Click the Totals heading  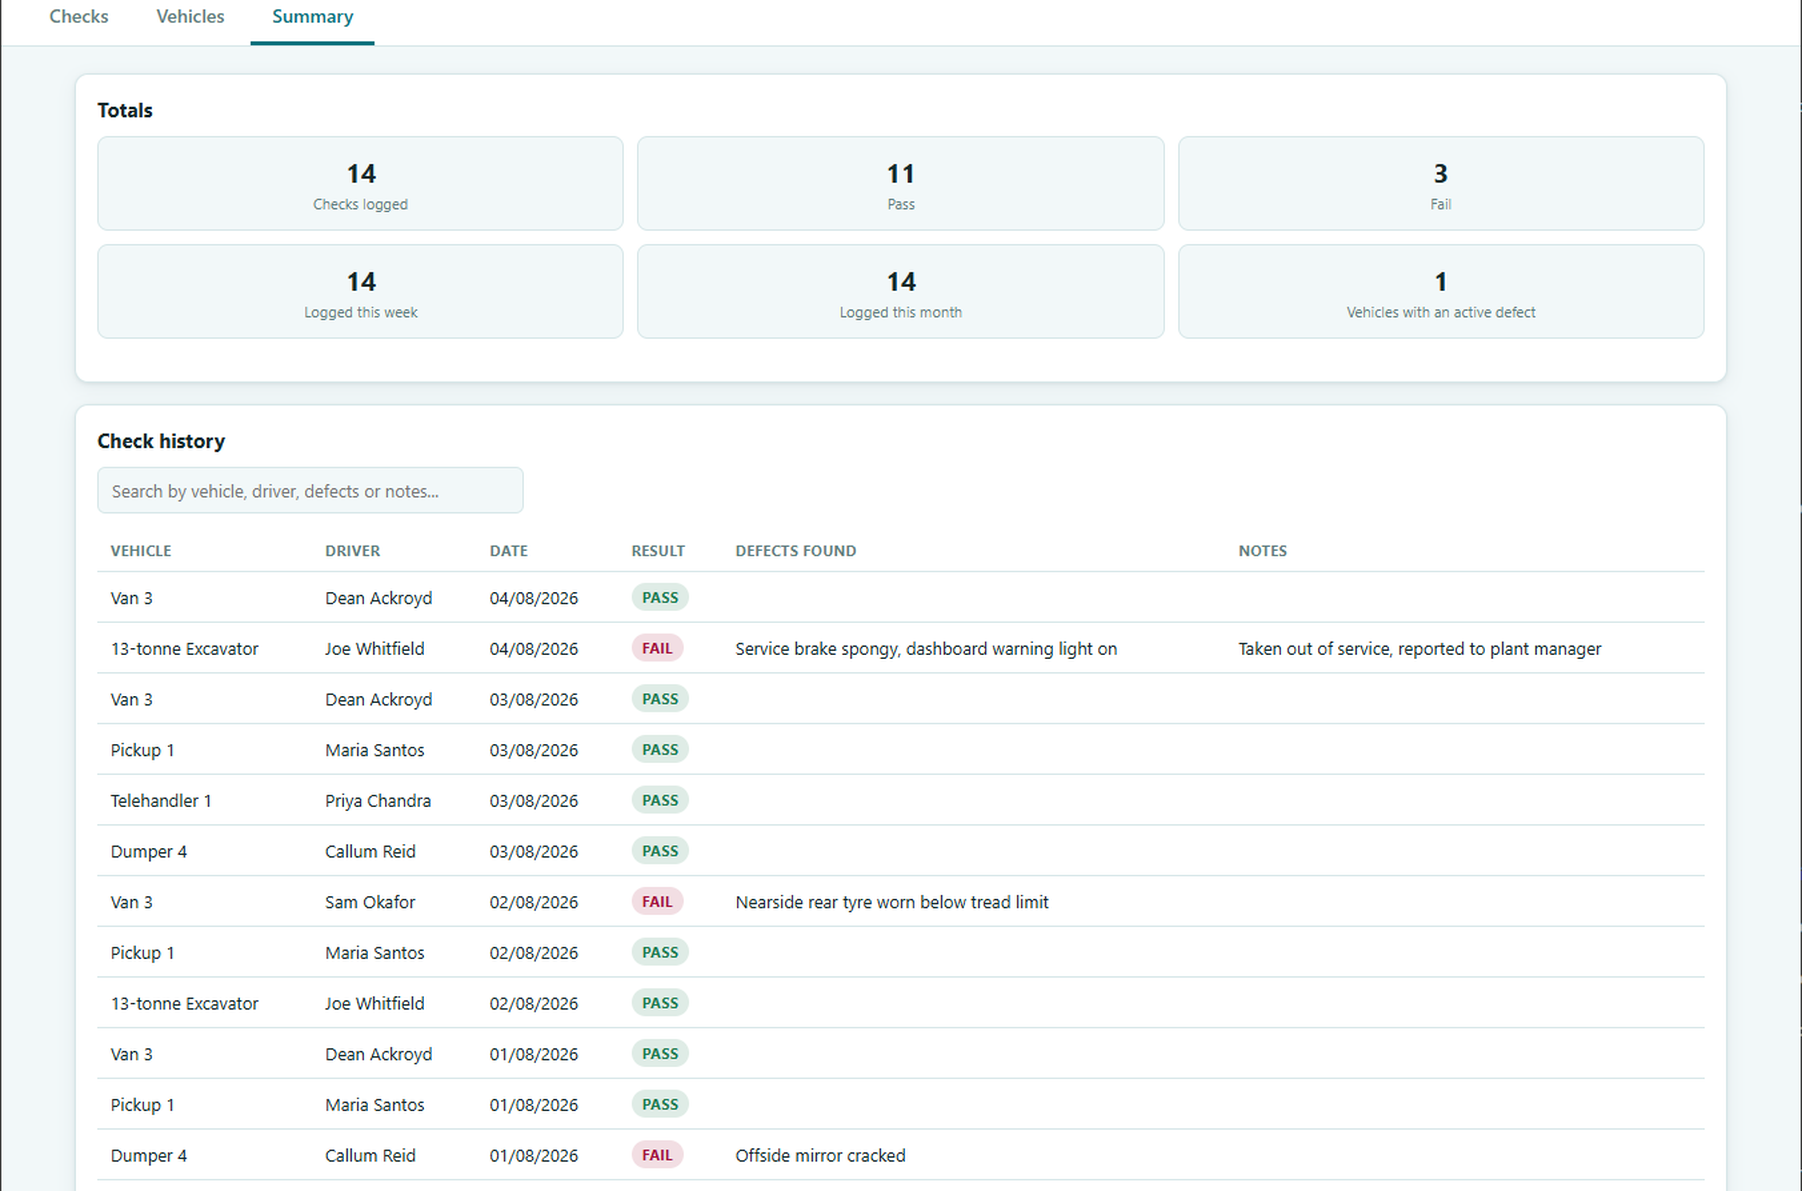pos(125,110)
